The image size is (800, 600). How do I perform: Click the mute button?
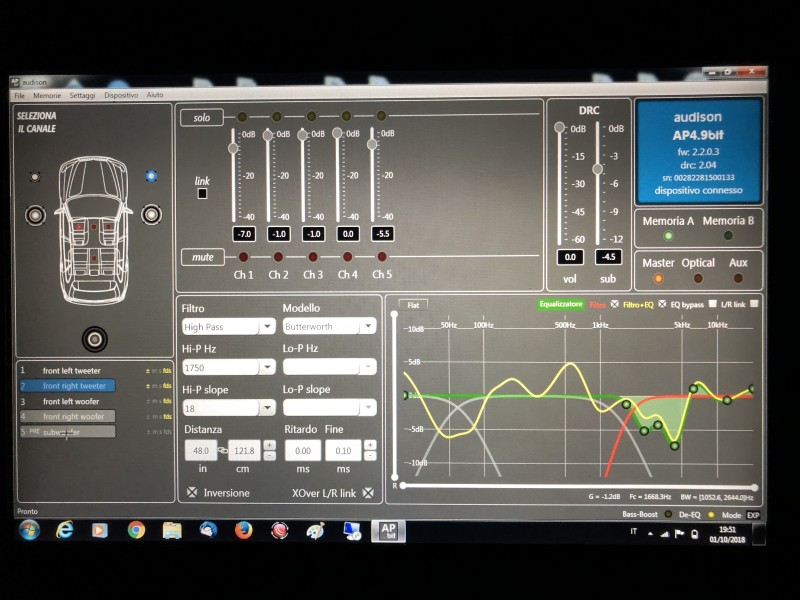203,257
